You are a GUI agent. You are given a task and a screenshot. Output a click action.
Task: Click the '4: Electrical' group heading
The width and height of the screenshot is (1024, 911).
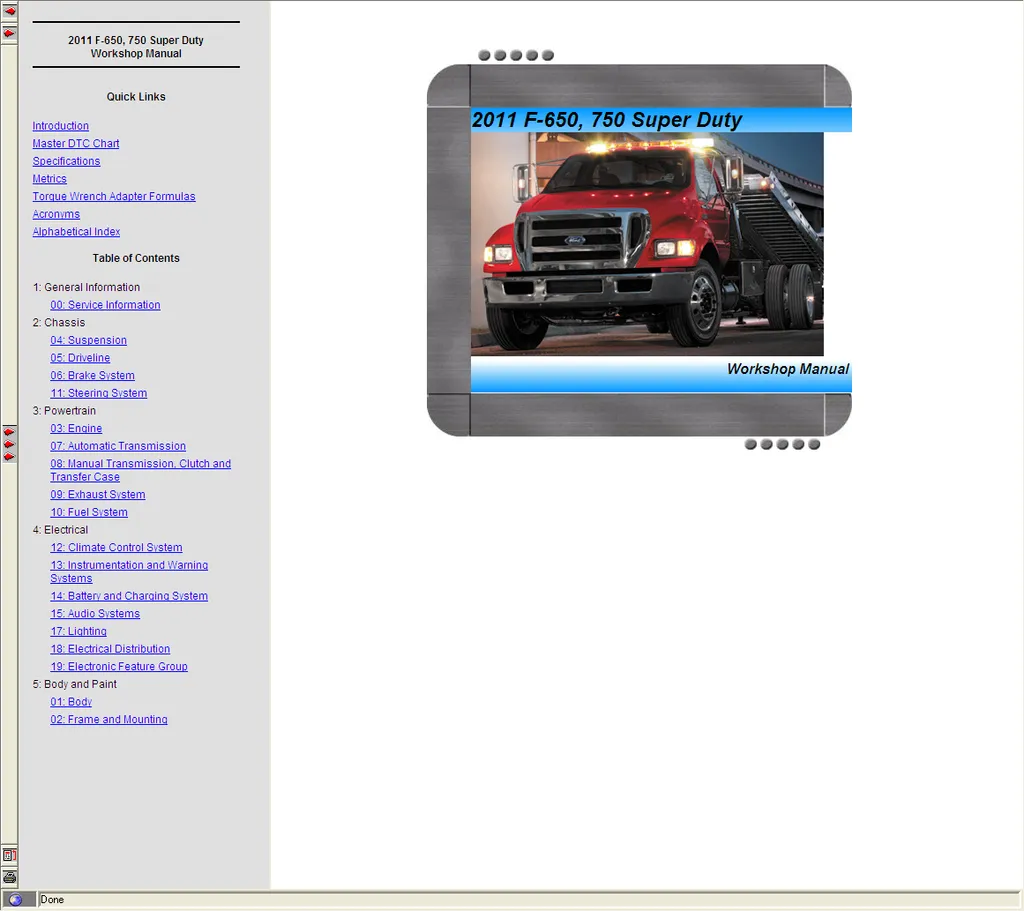(60, 530)
